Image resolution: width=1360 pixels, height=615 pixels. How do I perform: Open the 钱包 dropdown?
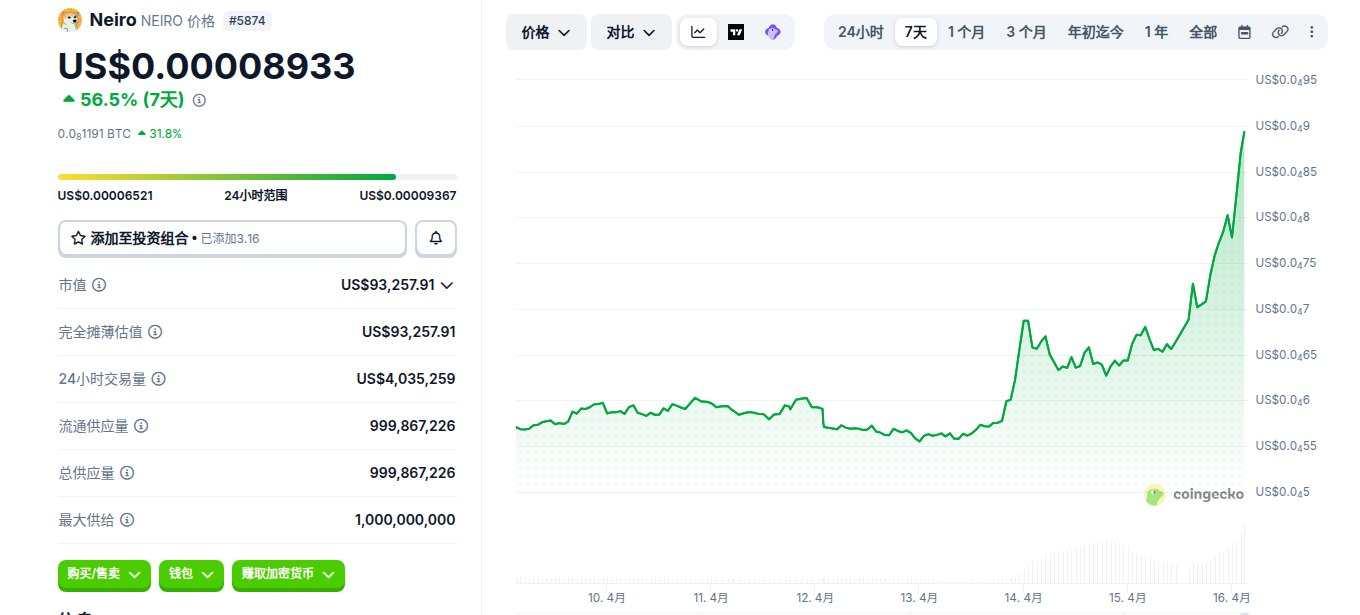[x=190, y=574]
